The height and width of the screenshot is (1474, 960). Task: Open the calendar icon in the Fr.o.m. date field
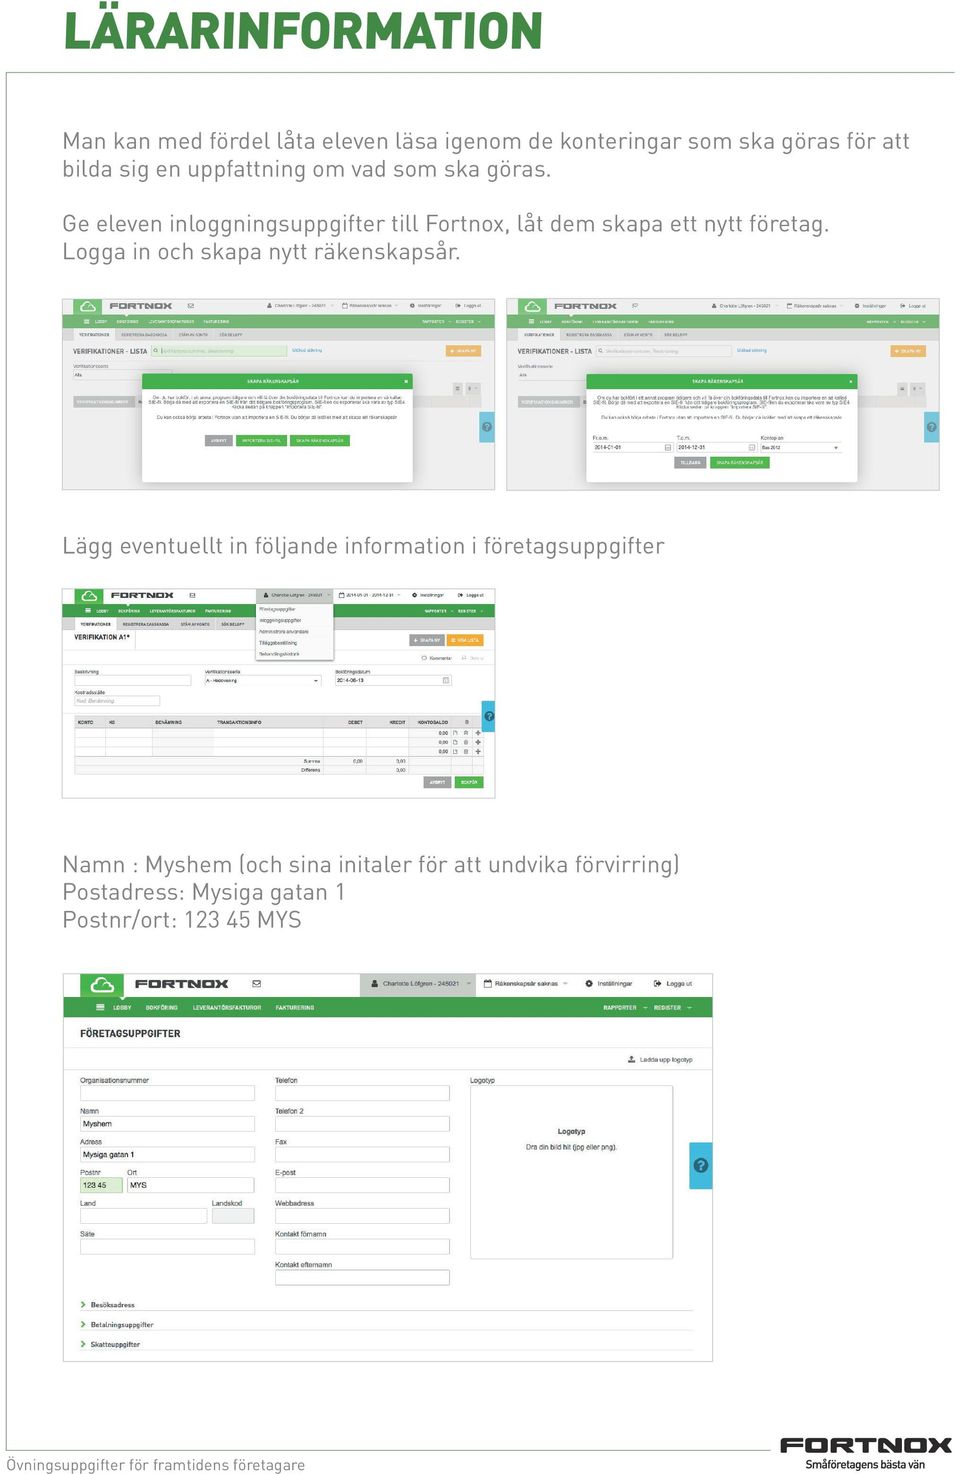coord(668,447)
